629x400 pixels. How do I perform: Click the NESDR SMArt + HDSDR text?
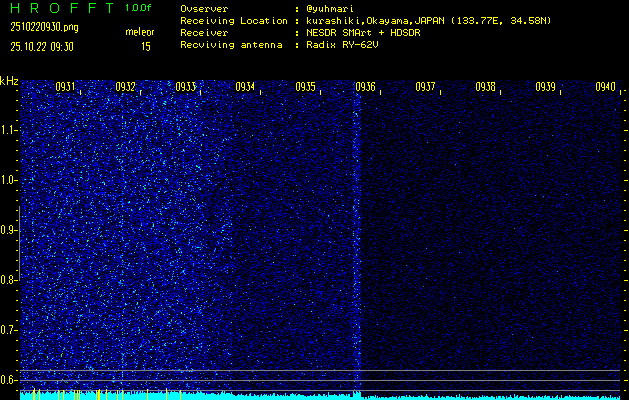tap(363, 33)
